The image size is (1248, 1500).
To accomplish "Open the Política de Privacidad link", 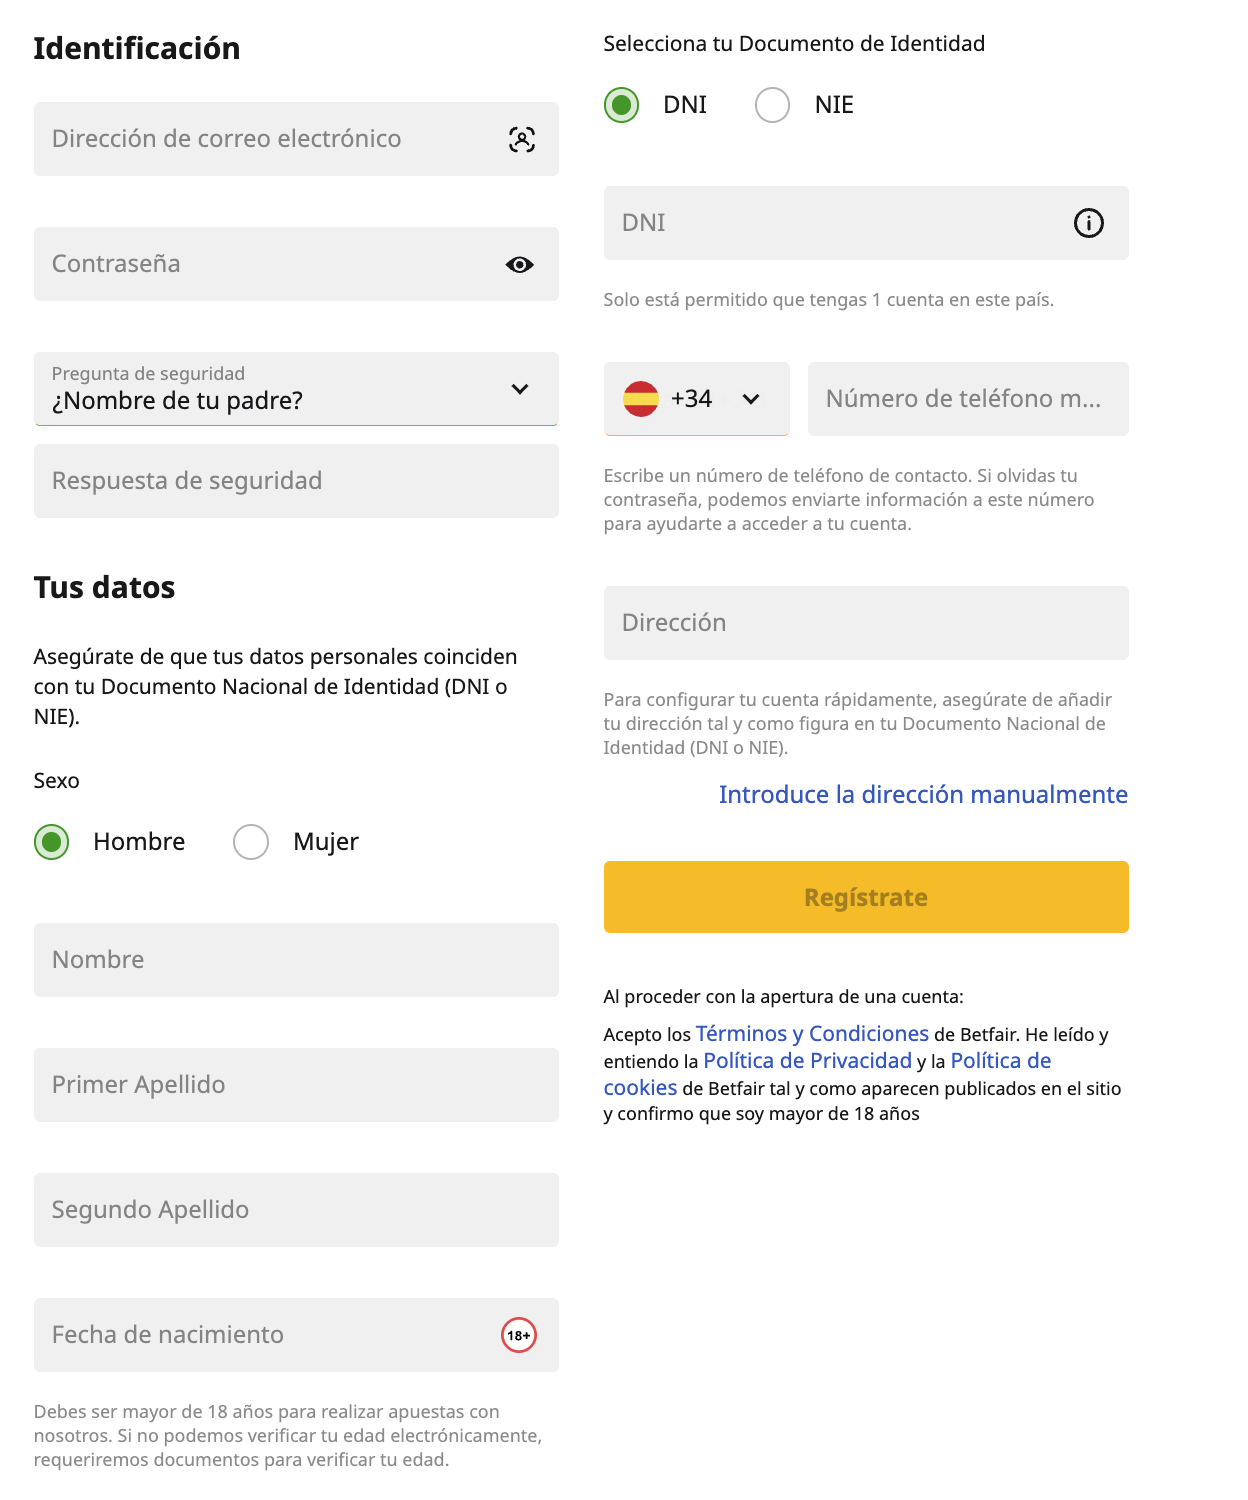I will (807, 1061).
